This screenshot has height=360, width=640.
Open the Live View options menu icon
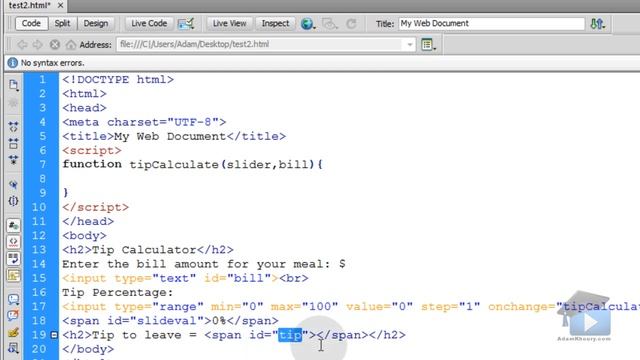pyautogui.click(x=428, y=44)
